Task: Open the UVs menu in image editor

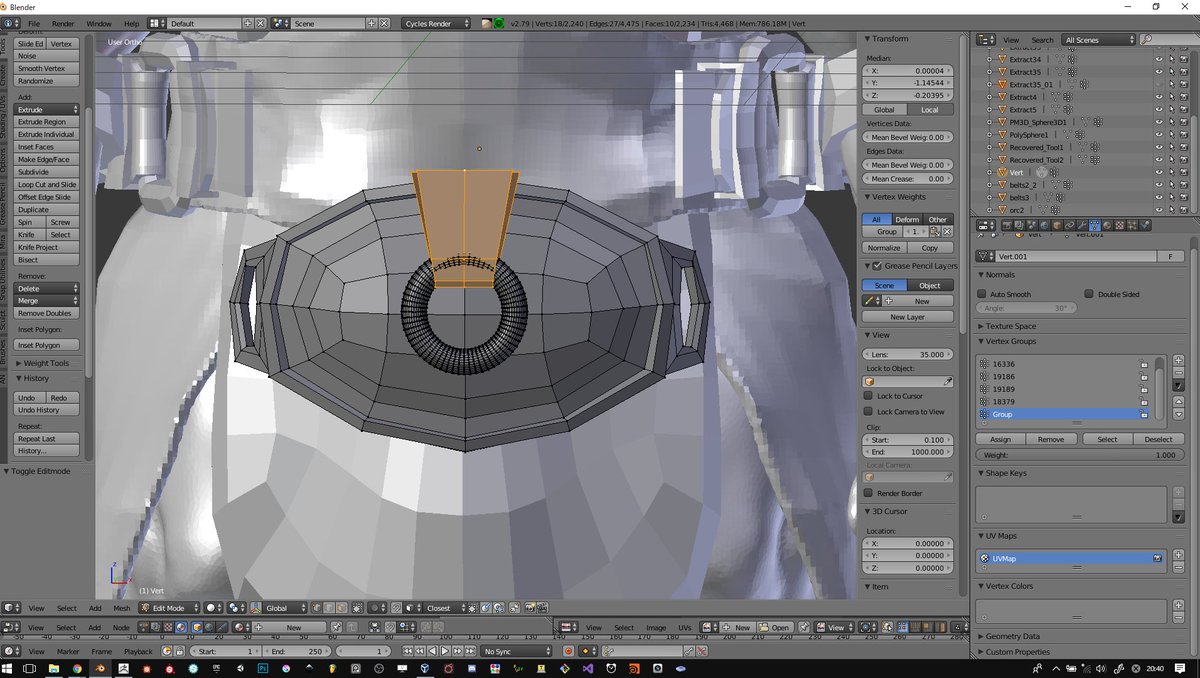Action: [x=685, y=627]
